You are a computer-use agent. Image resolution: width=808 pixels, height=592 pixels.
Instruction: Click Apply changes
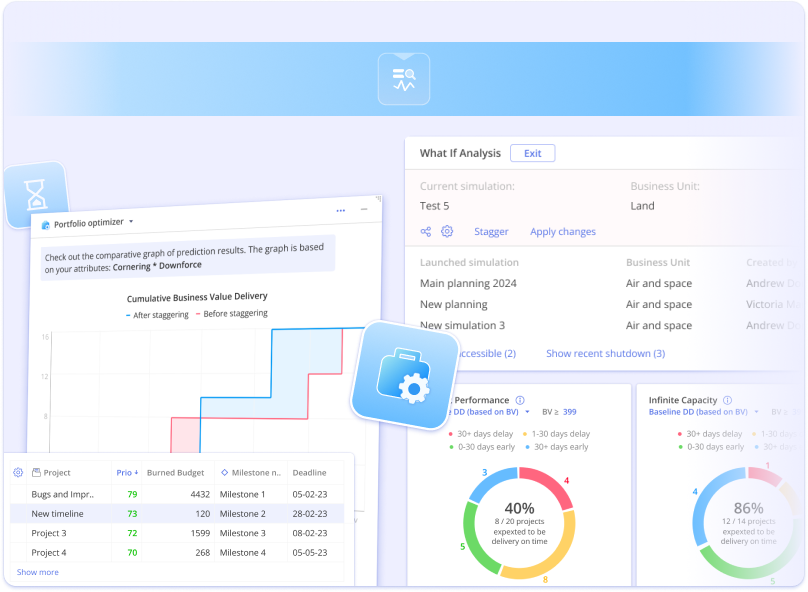[x=563, y=232]
